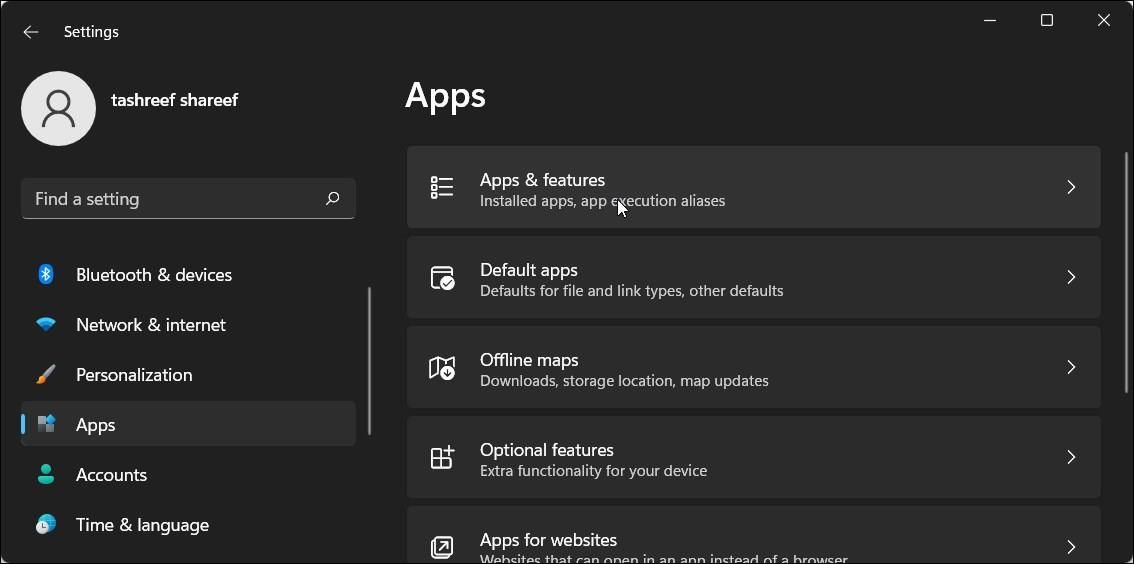
Task: Click the Optional features grid-plus icon
Action: 442,457
